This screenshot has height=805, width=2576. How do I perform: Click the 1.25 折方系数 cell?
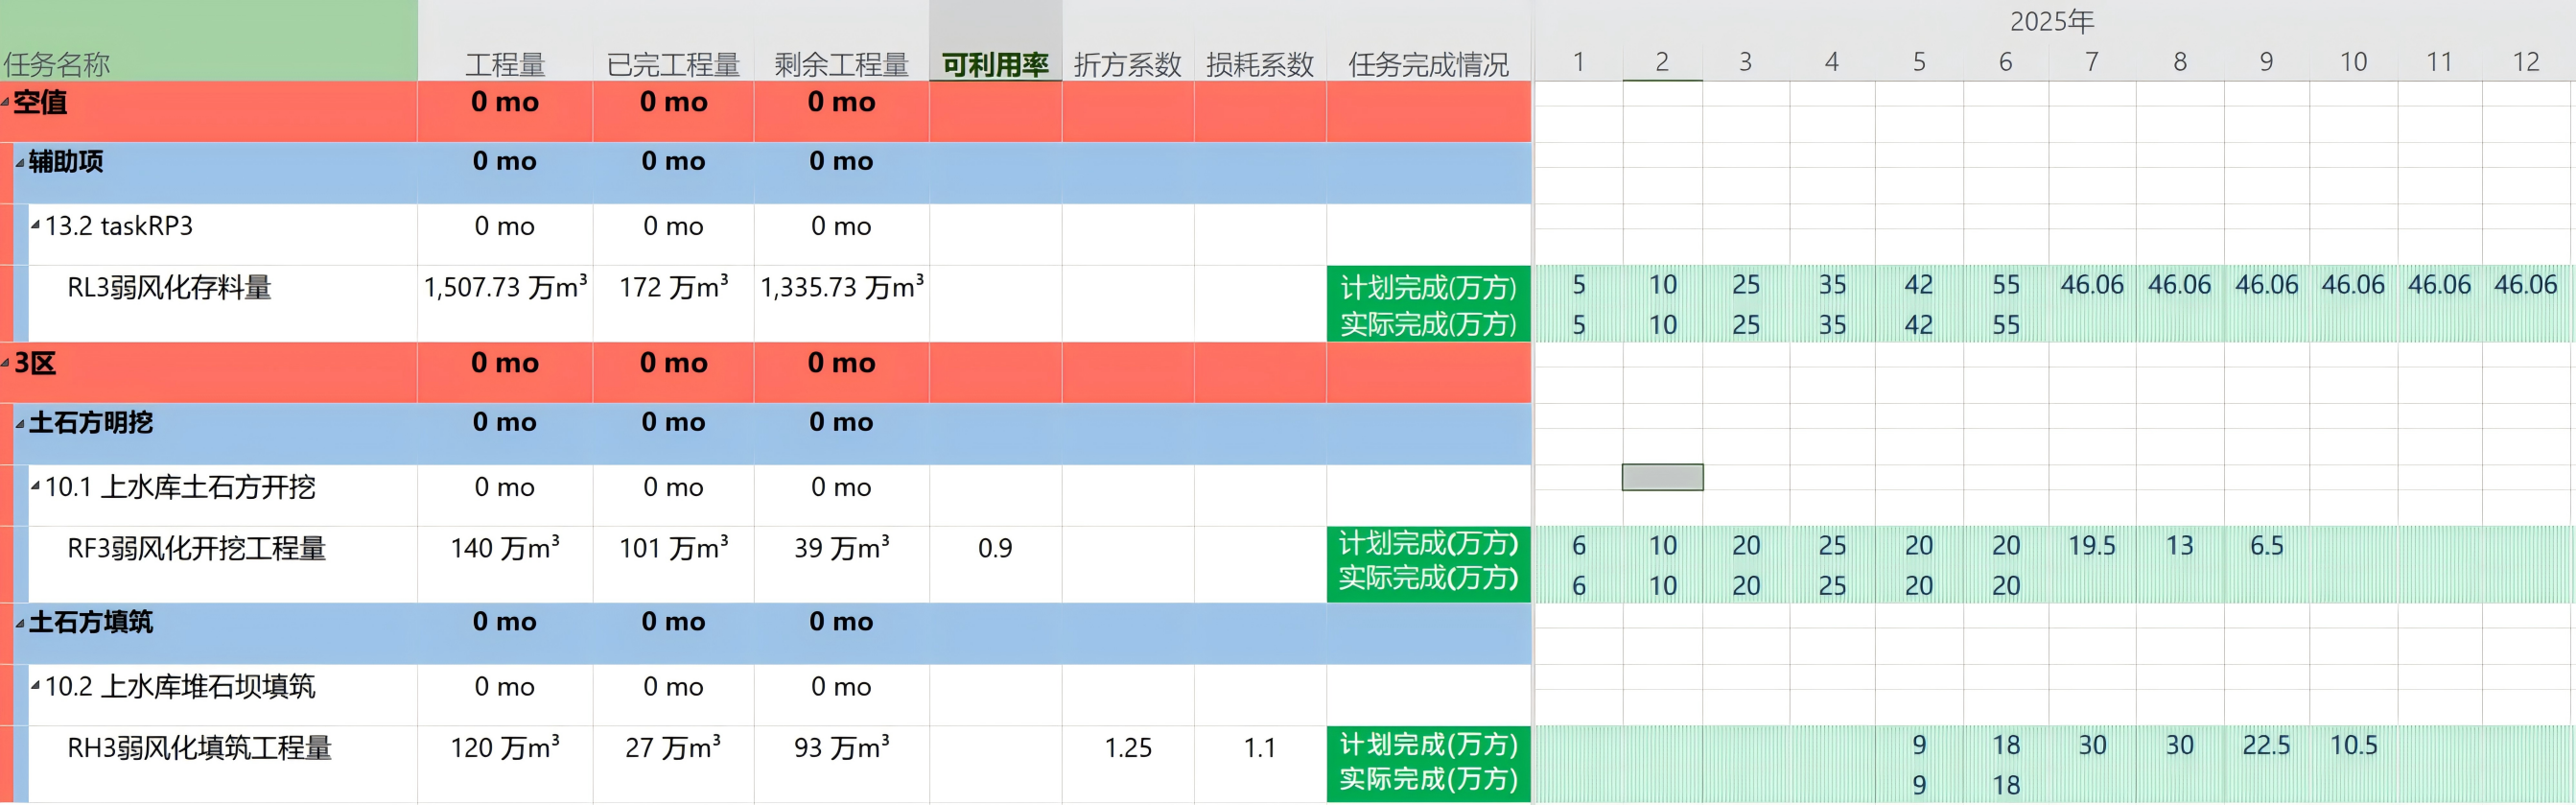1127,748
